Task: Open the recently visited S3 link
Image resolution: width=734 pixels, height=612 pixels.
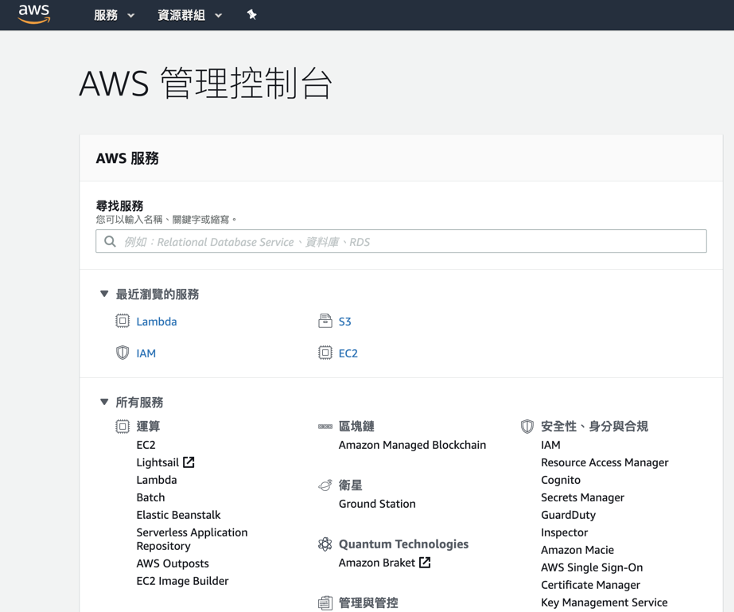Action: click(x=345, y=322)
